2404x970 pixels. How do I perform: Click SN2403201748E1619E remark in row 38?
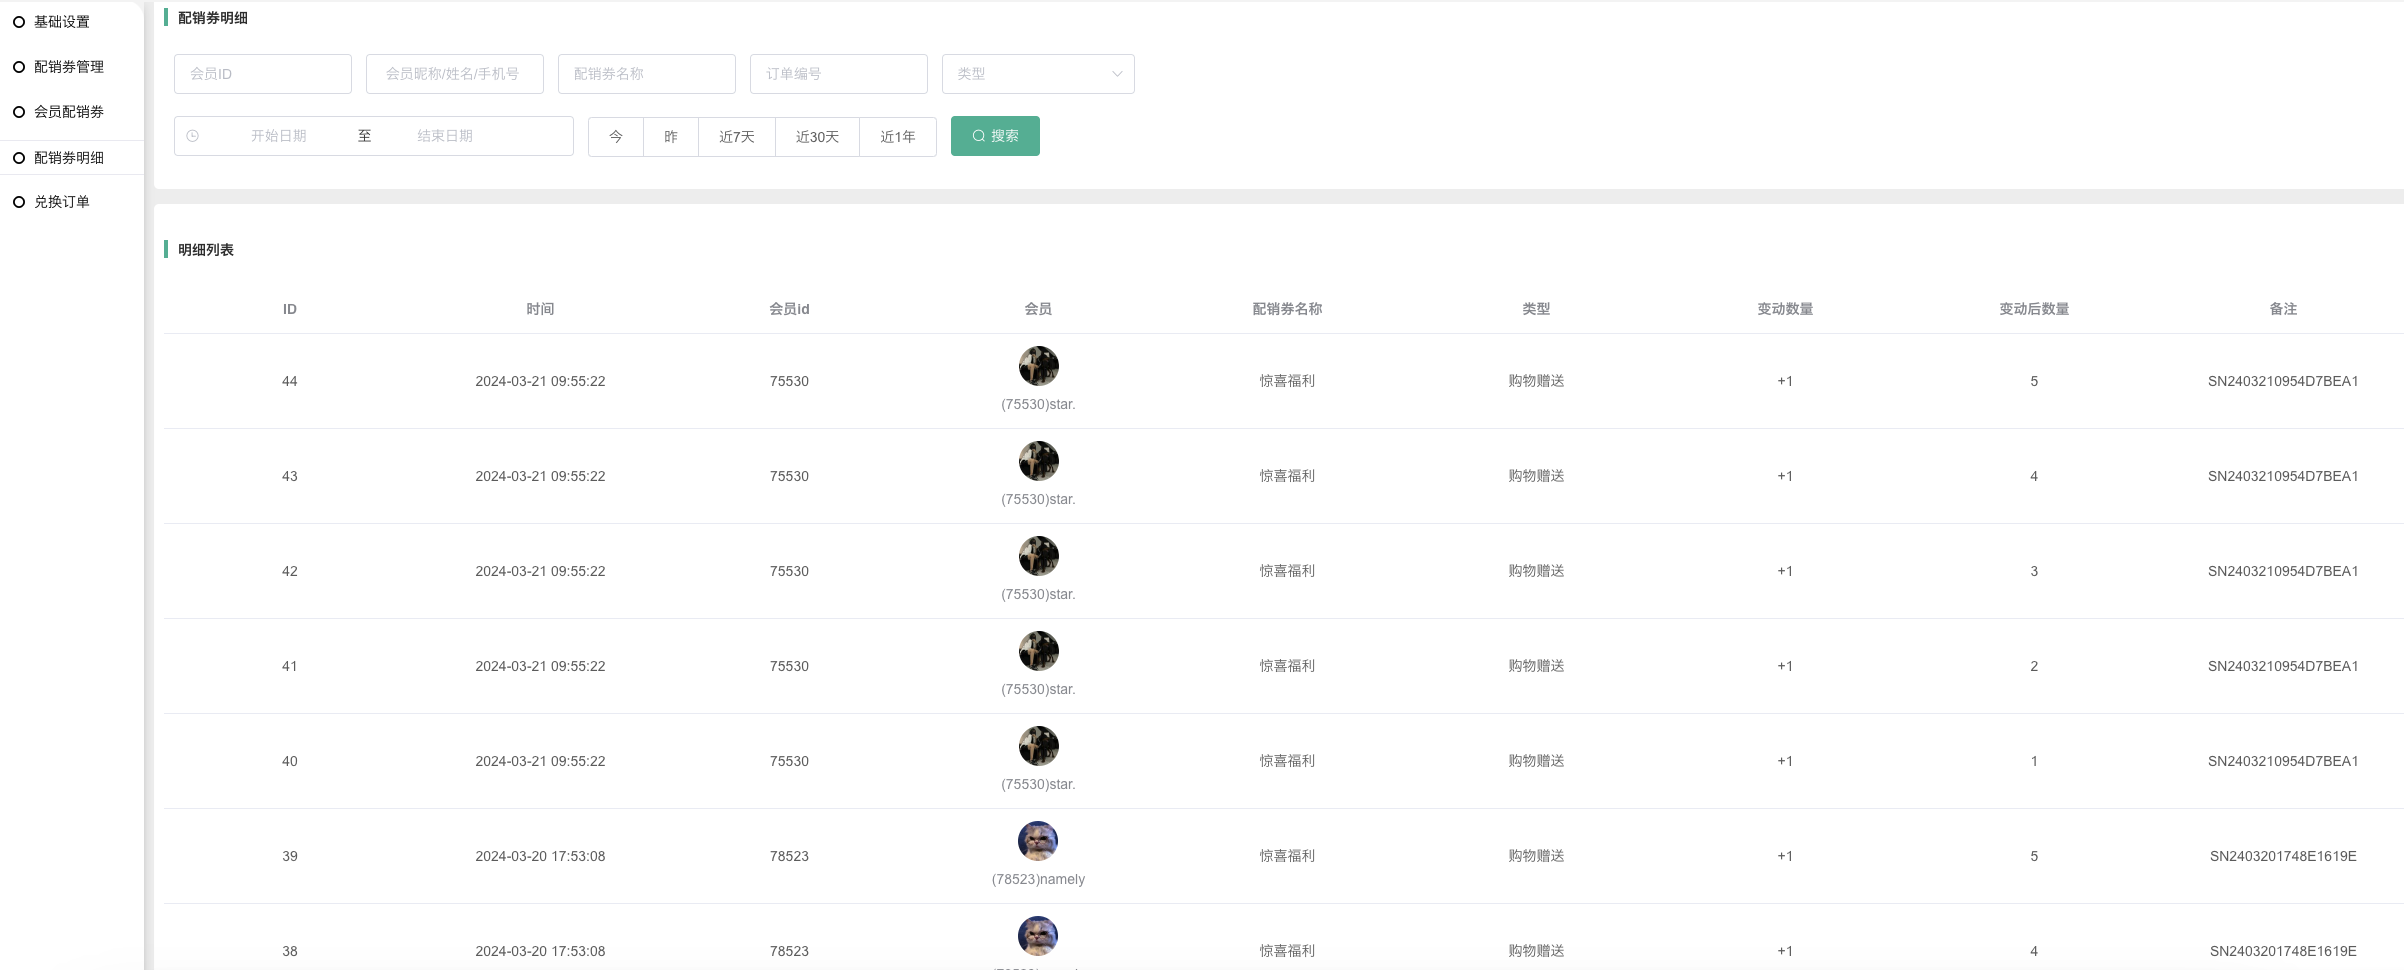coord(2283,951)
